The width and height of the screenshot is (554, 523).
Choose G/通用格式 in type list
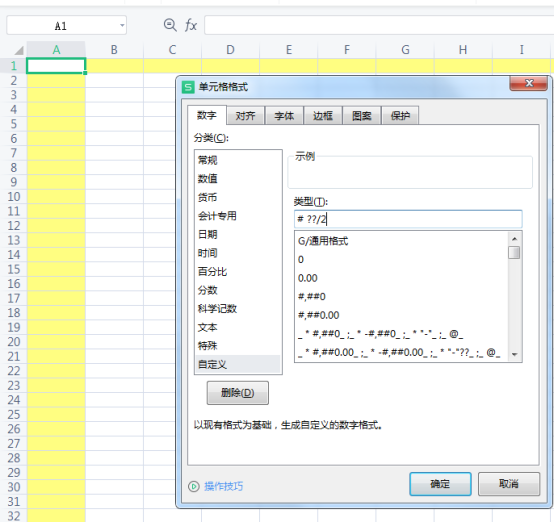[402, 241]
